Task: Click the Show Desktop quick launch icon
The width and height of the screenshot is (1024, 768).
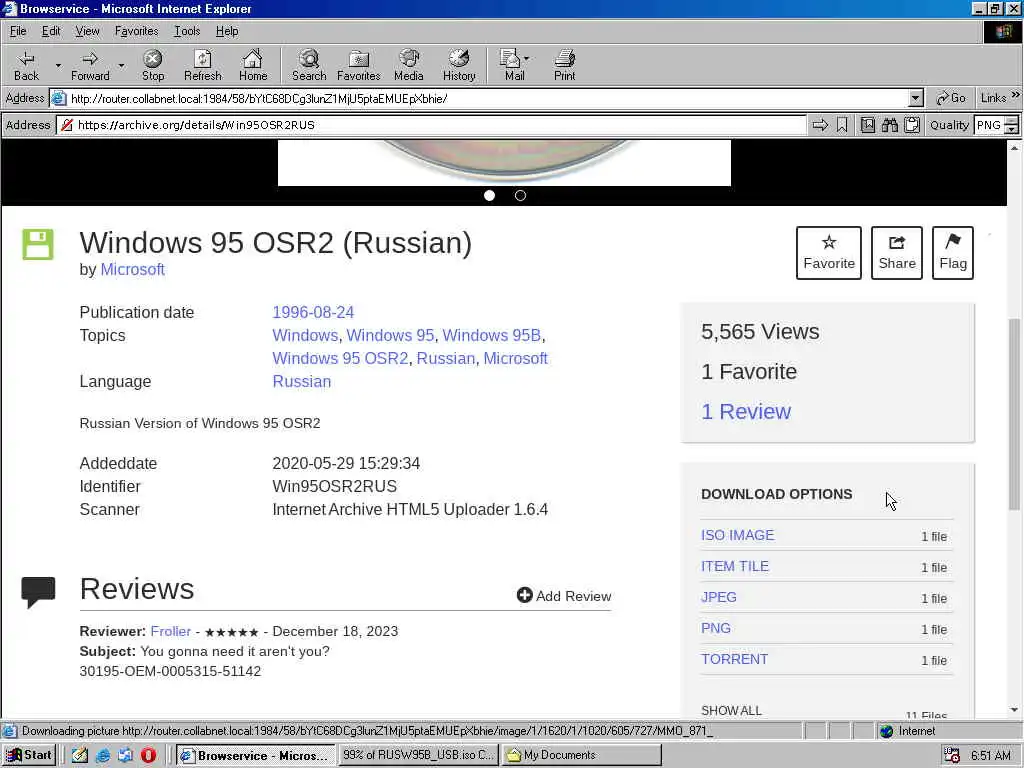Action: [80, 756]
